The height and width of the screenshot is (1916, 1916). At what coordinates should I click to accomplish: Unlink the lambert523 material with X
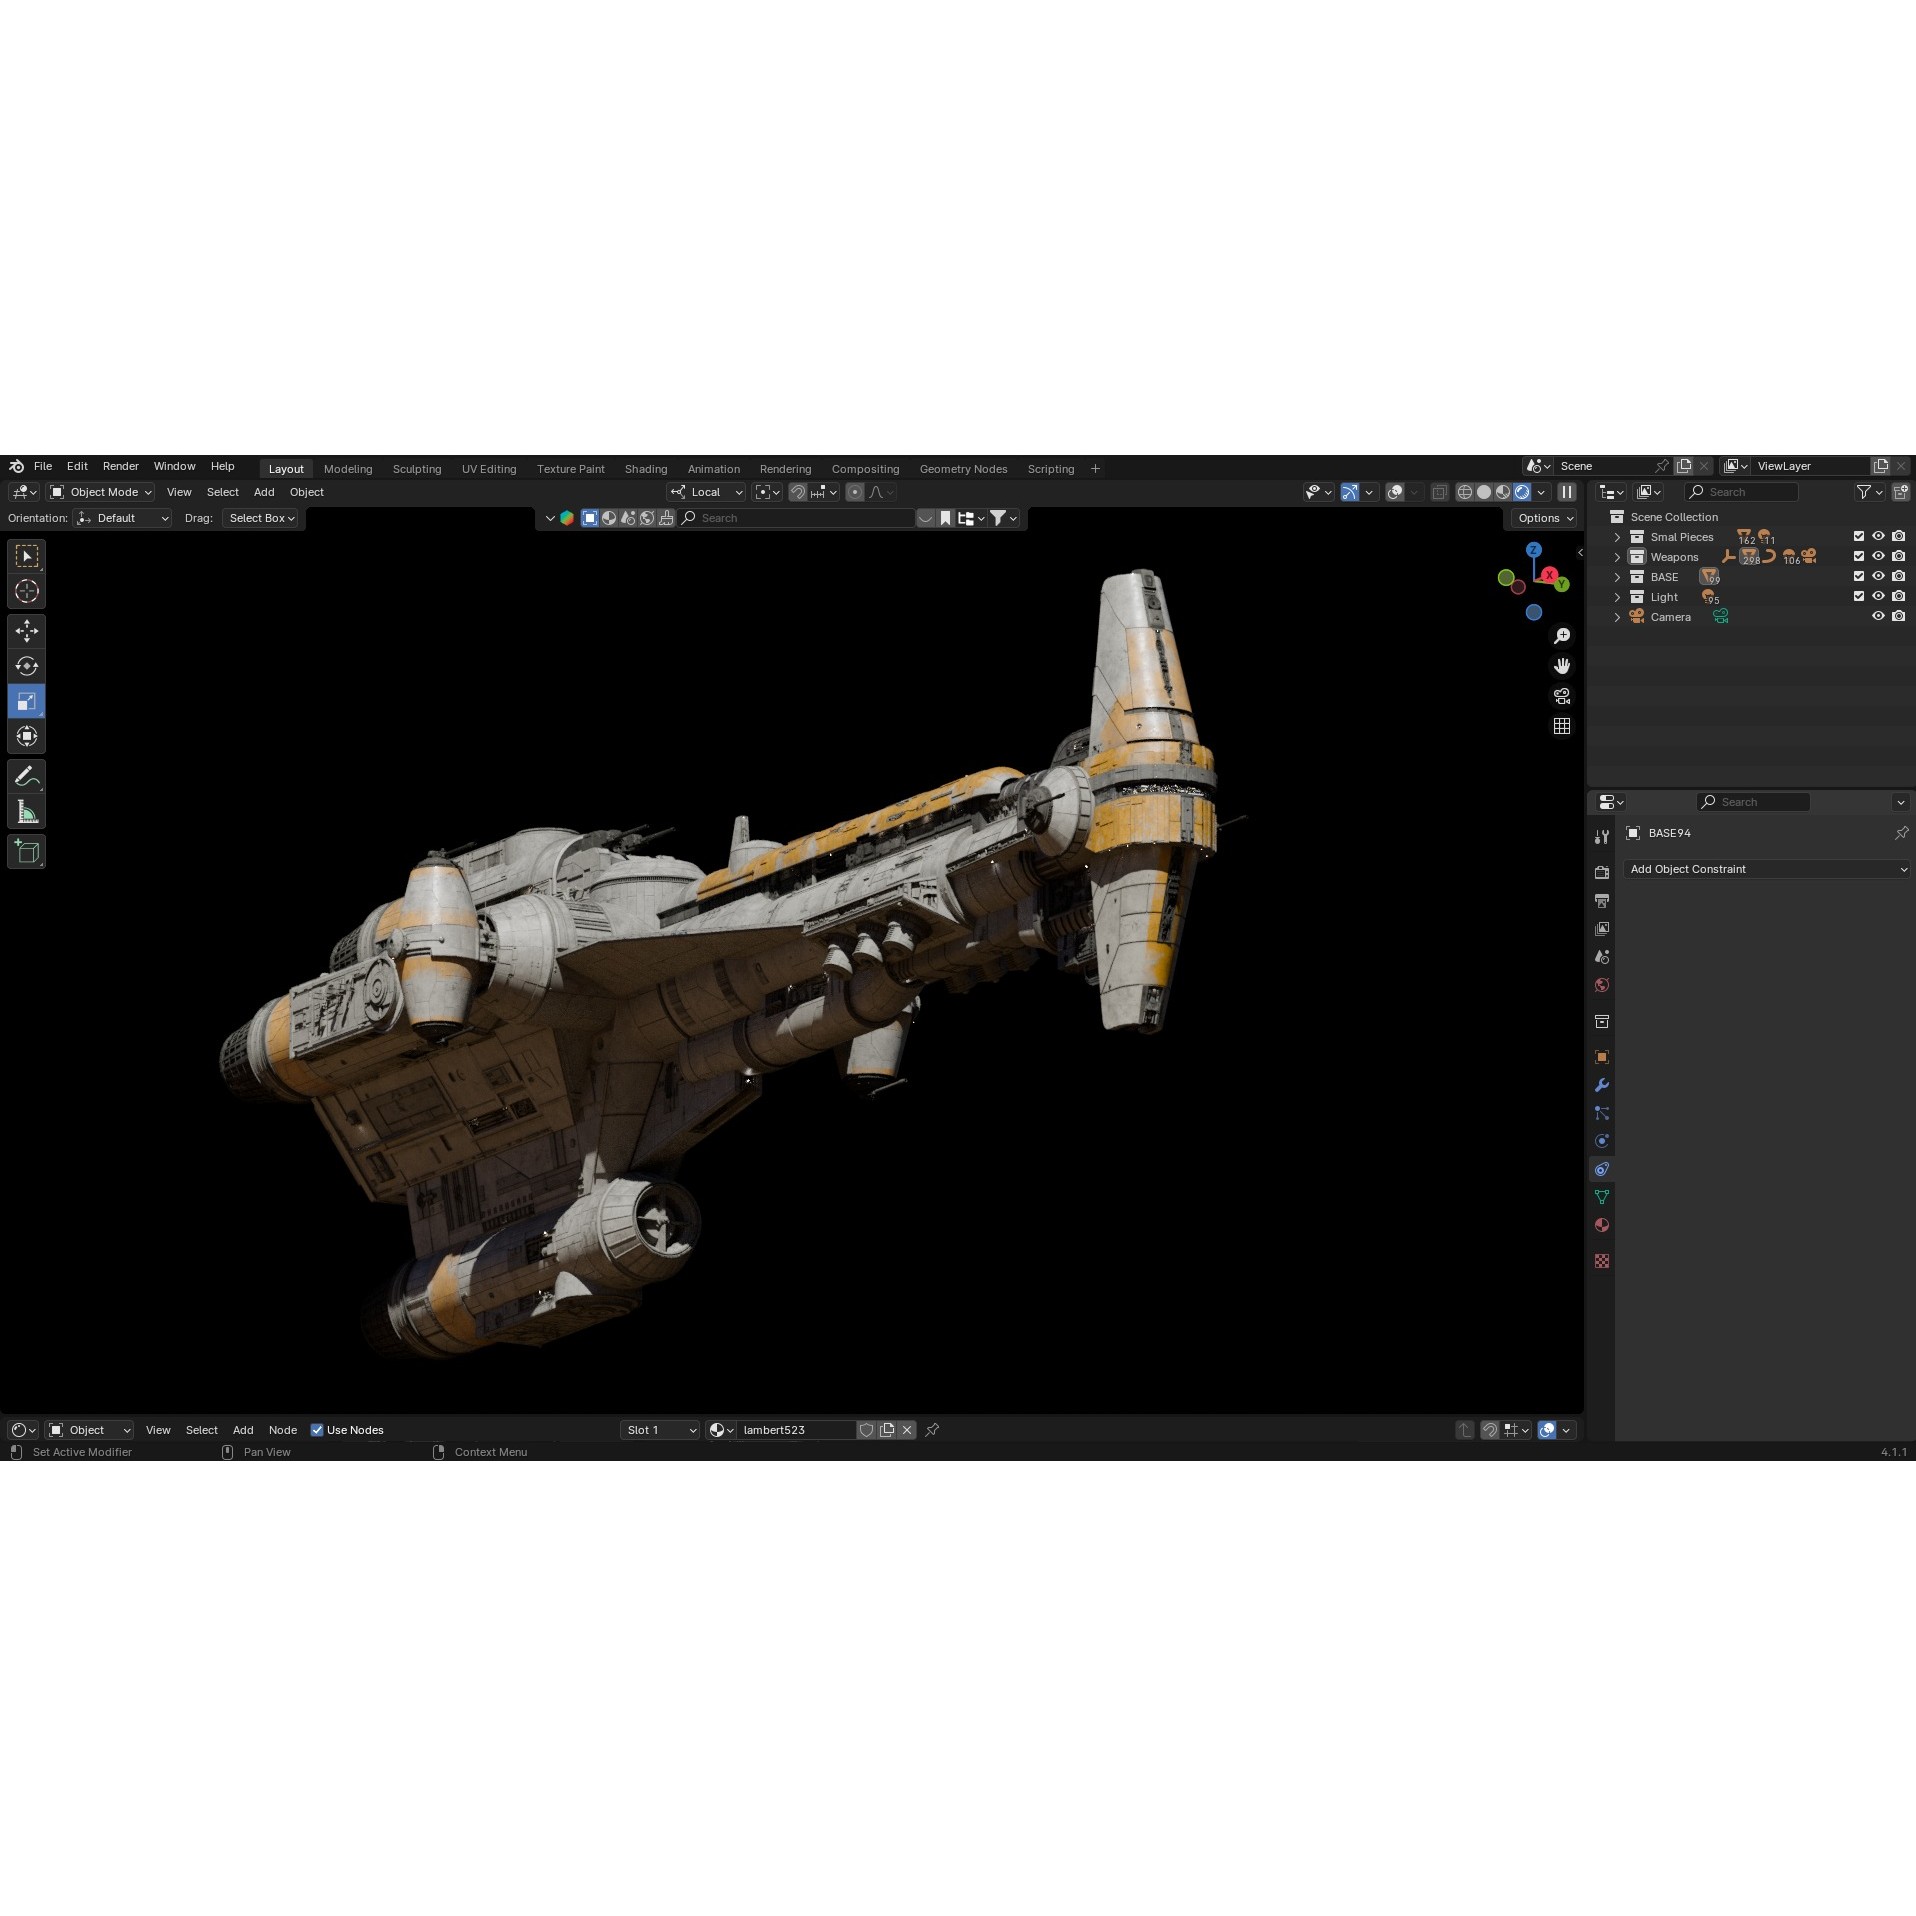(x=907, y=1430)
